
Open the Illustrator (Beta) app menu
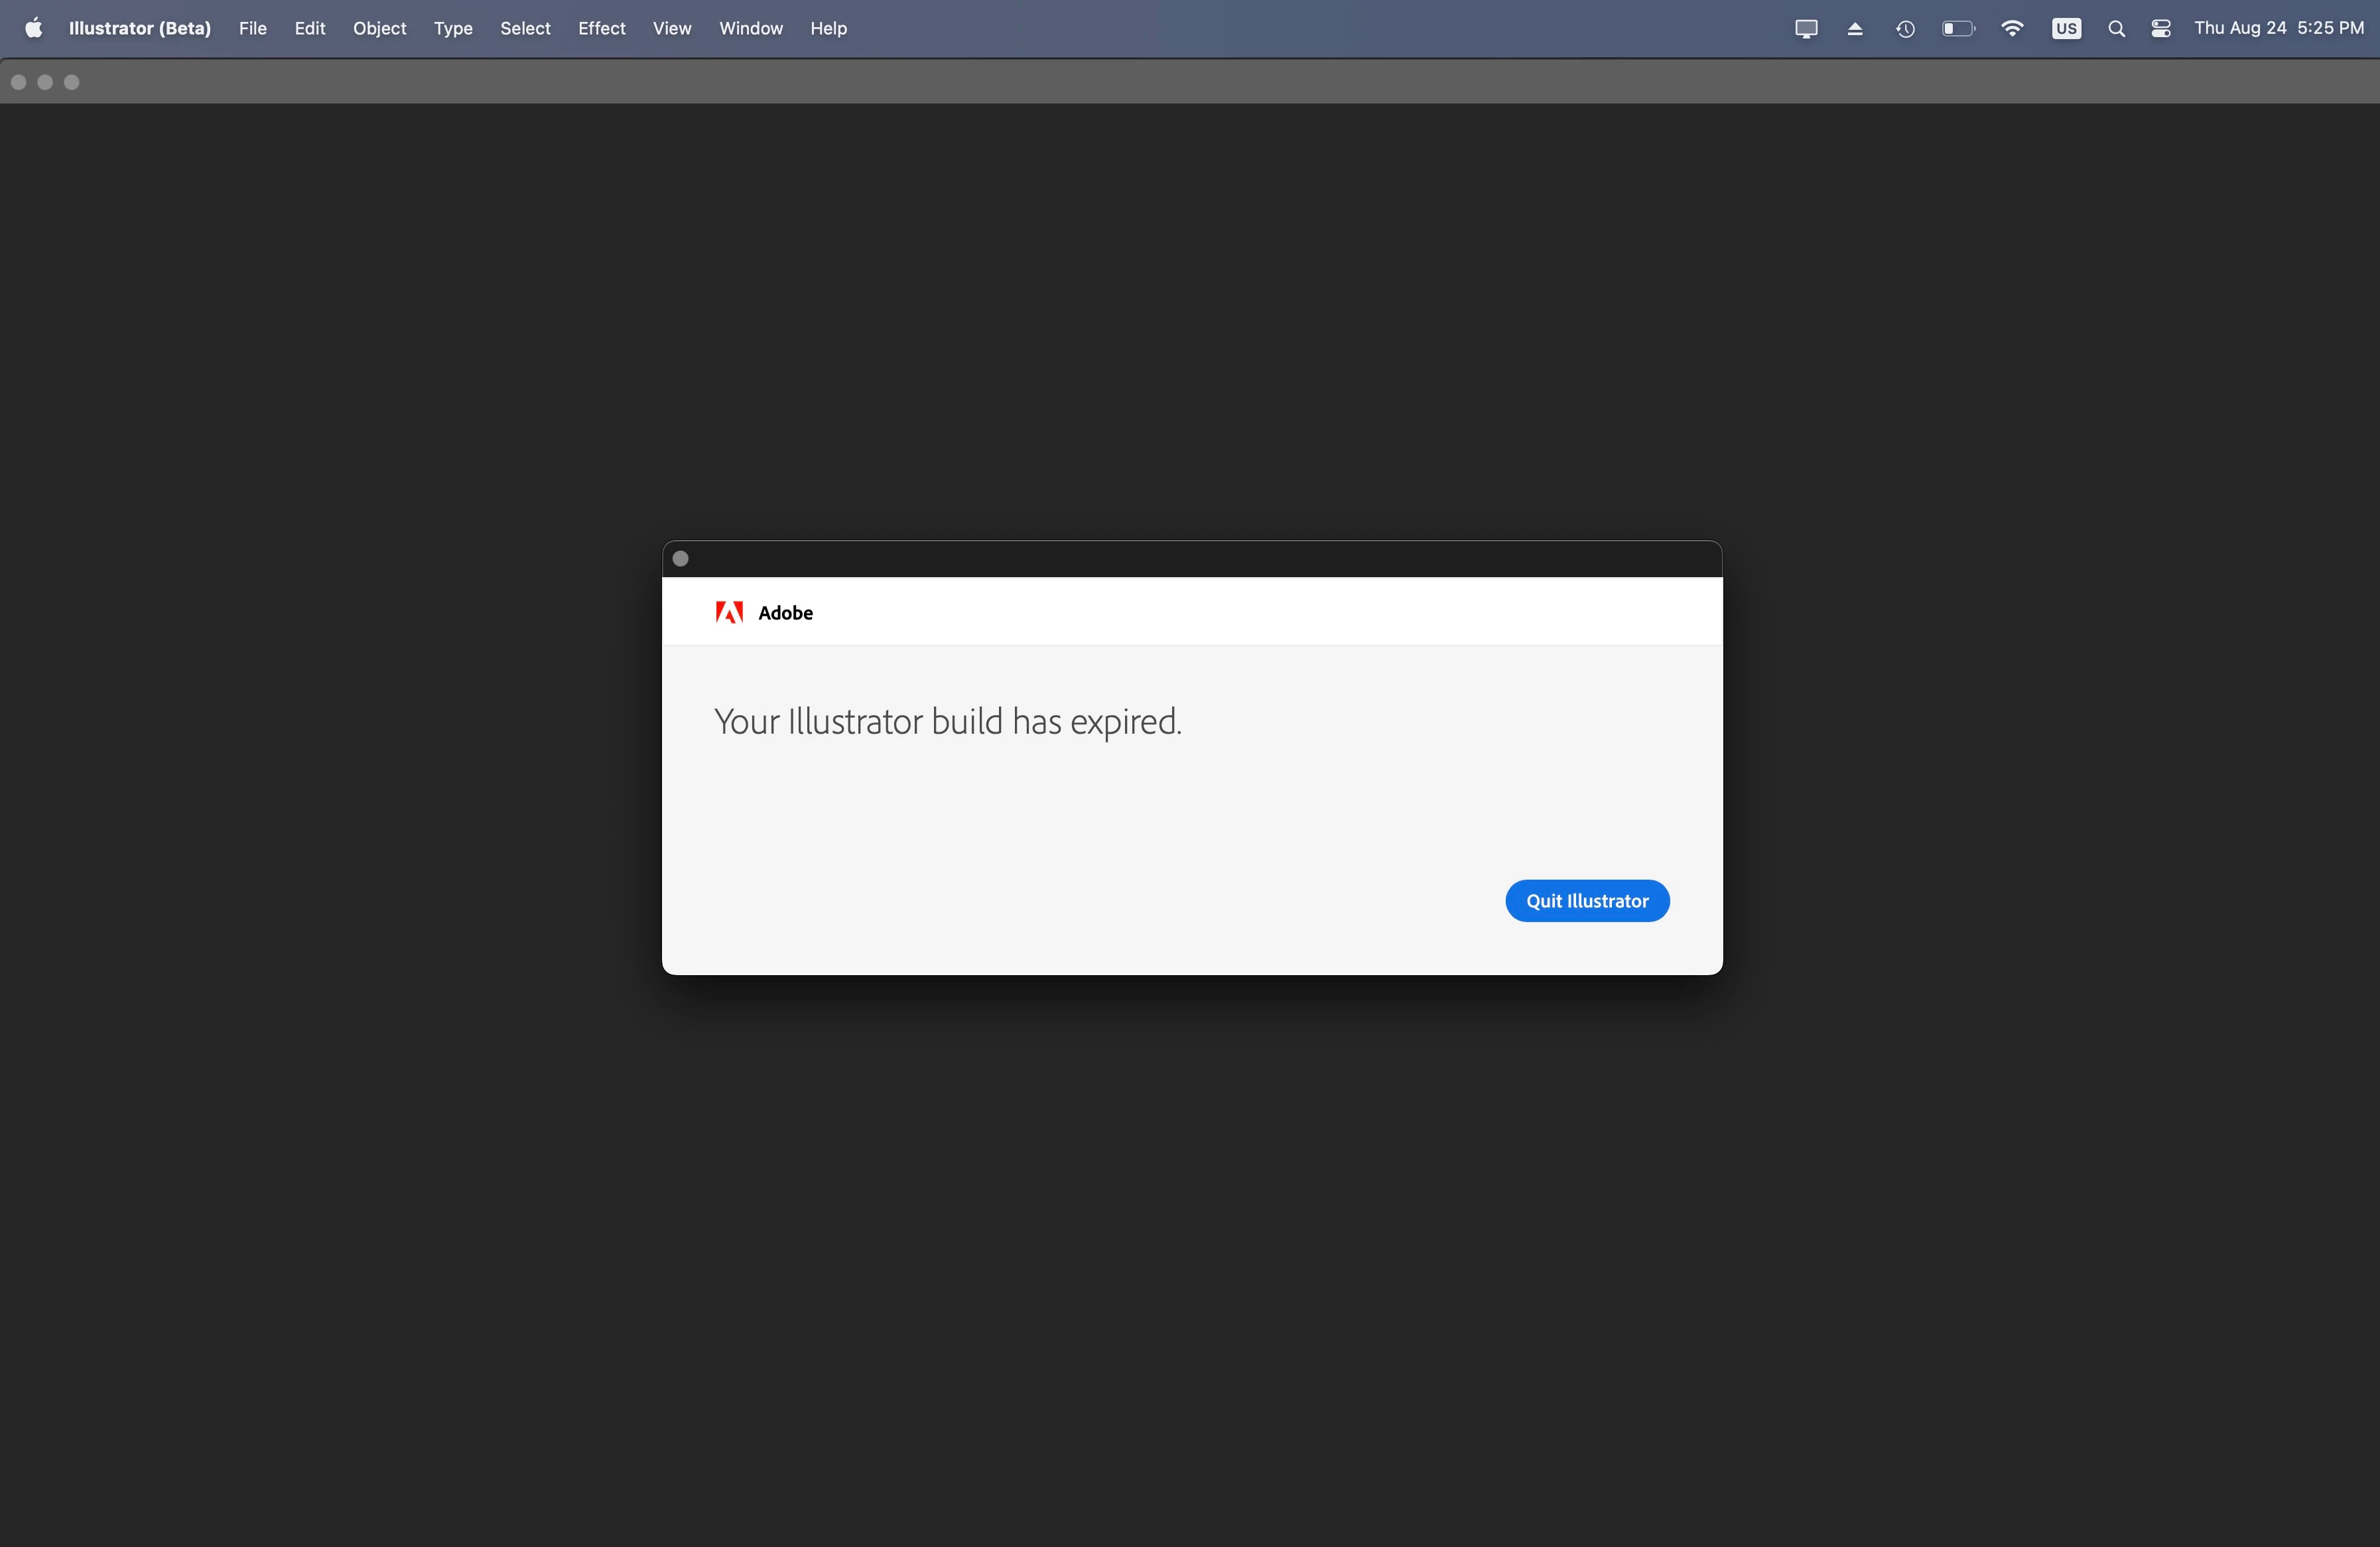tap(140, 28)
